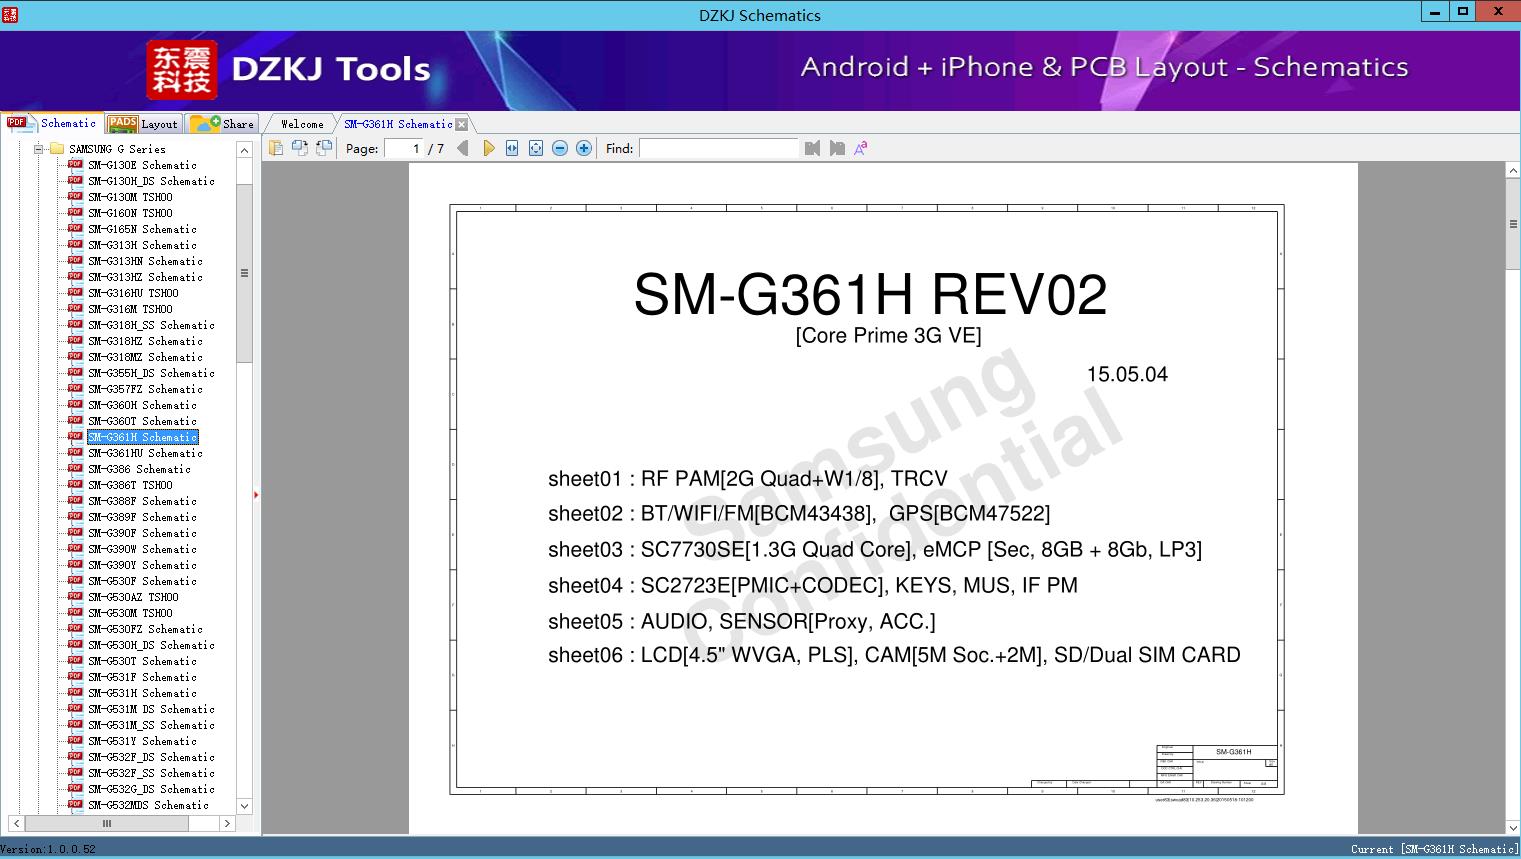Click the find previous icon

pos(812,148)
